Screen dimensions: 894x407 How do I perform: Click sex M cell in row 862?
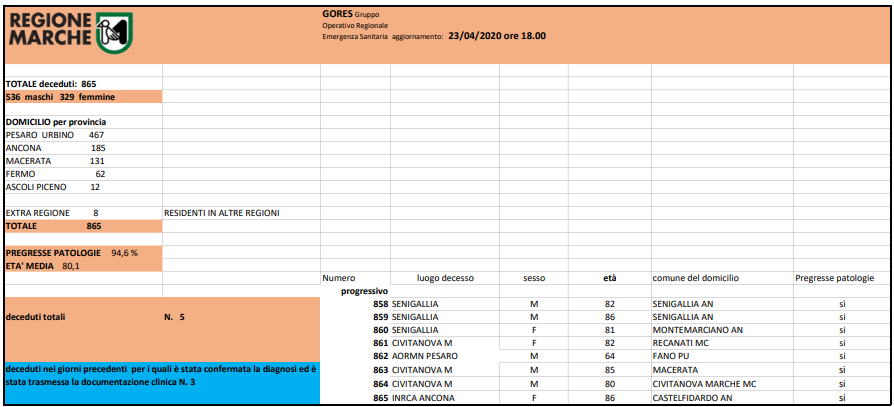tap(534, 356)
